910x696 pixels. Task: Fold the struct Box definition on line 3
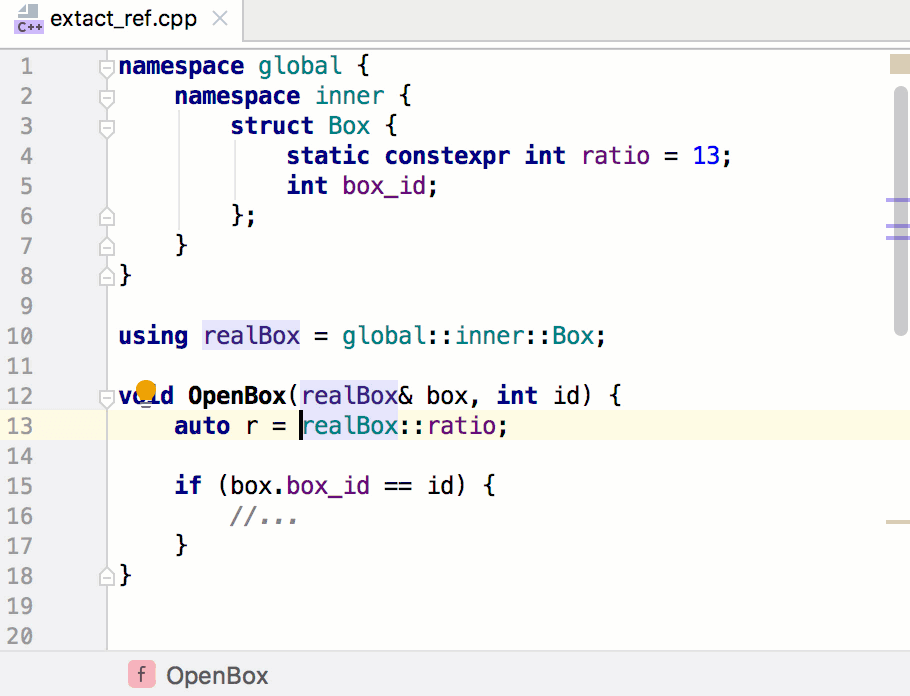tap(107, 127)
